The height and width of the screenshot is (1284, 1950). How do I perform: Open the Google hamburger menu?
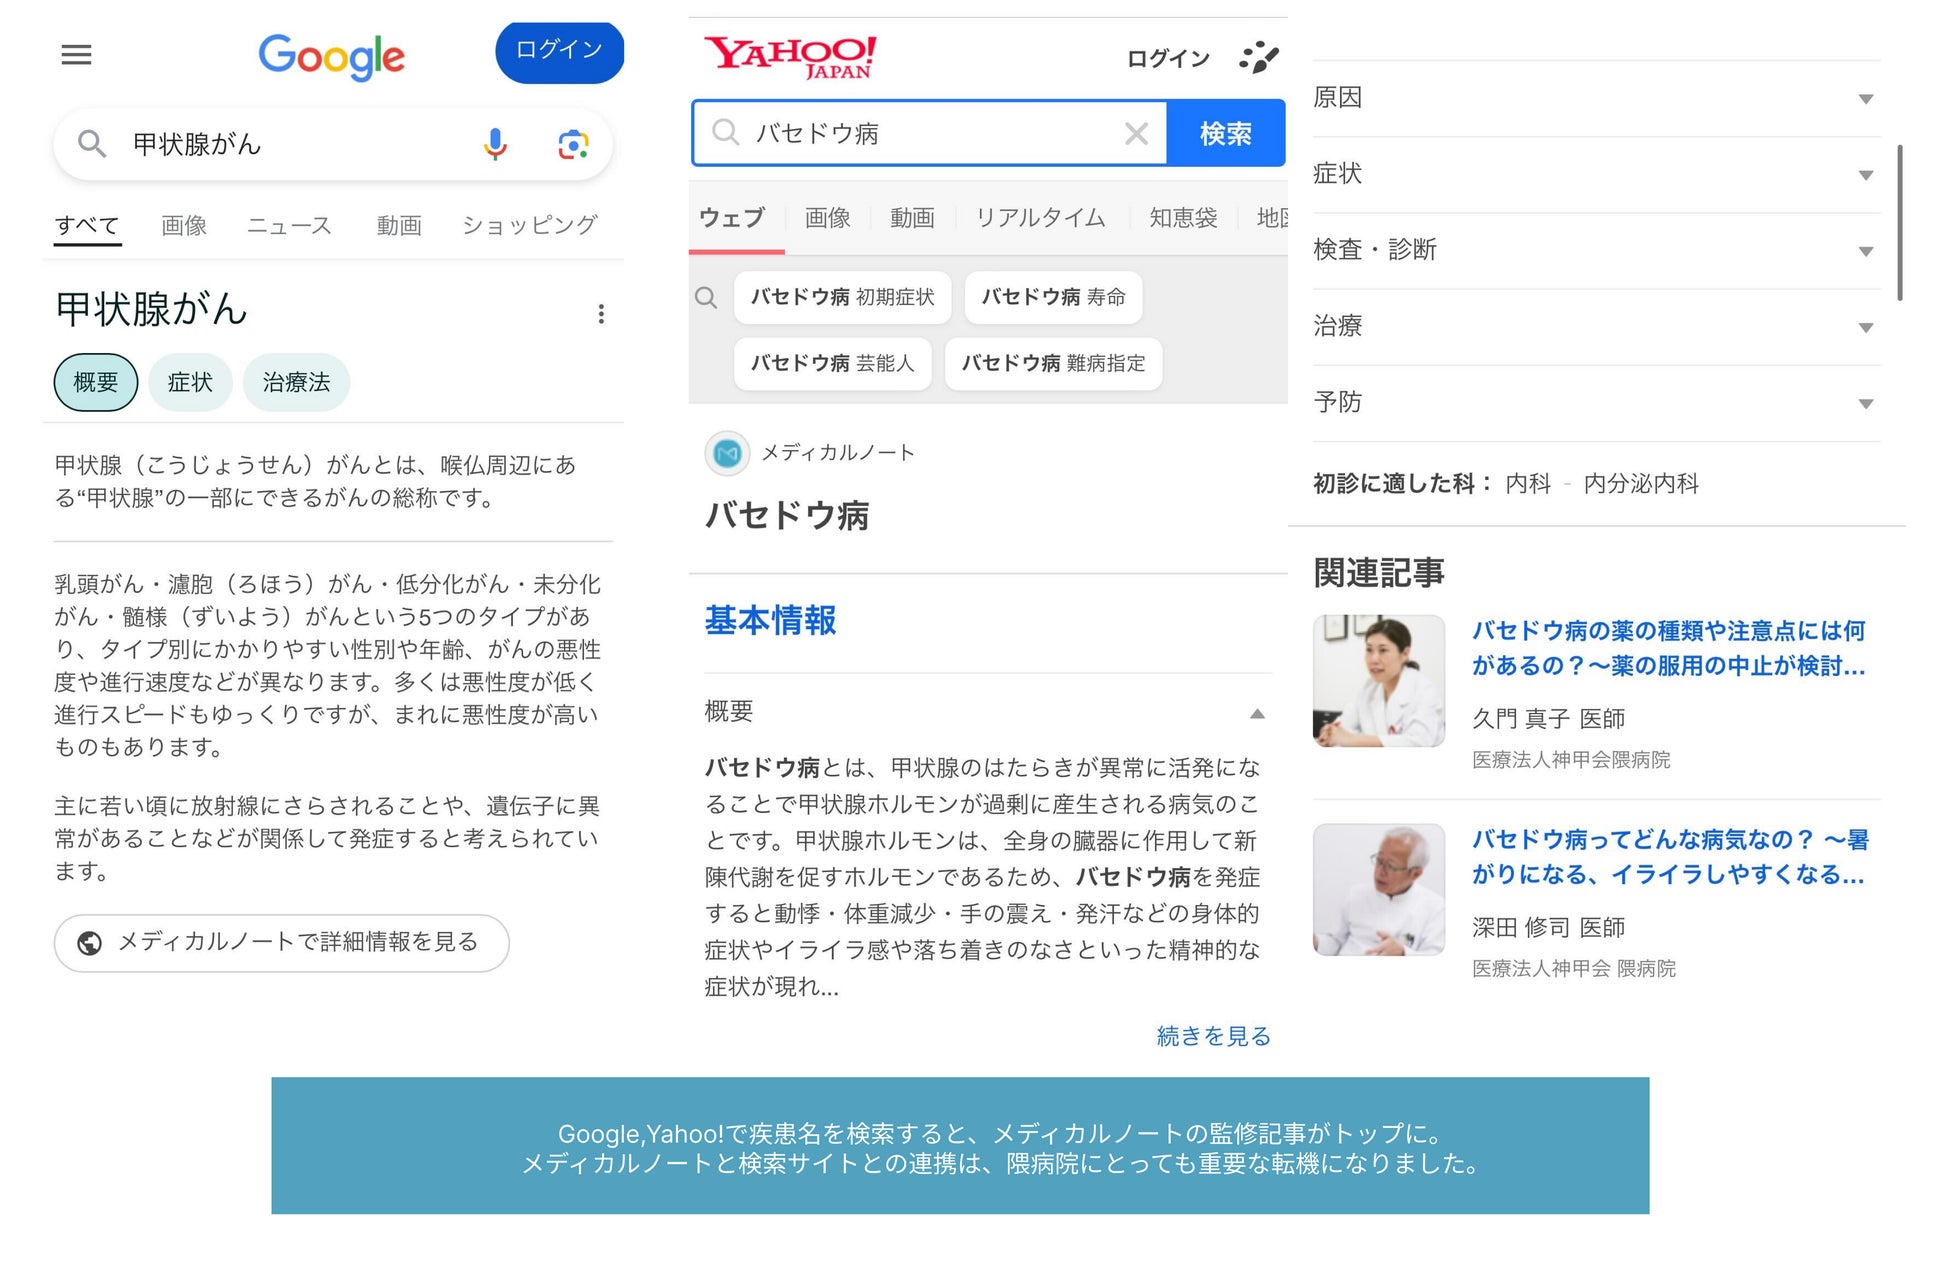coord(76,55)
